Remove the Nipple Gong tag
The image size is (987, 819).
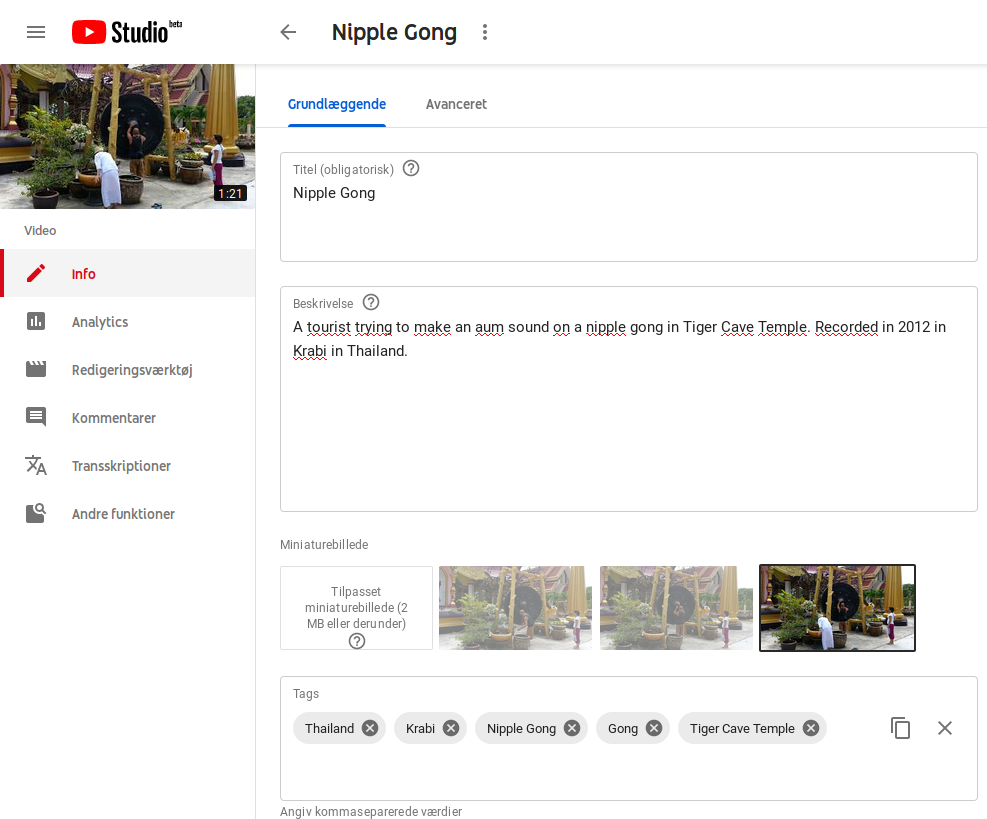click(x=572, y=728)
